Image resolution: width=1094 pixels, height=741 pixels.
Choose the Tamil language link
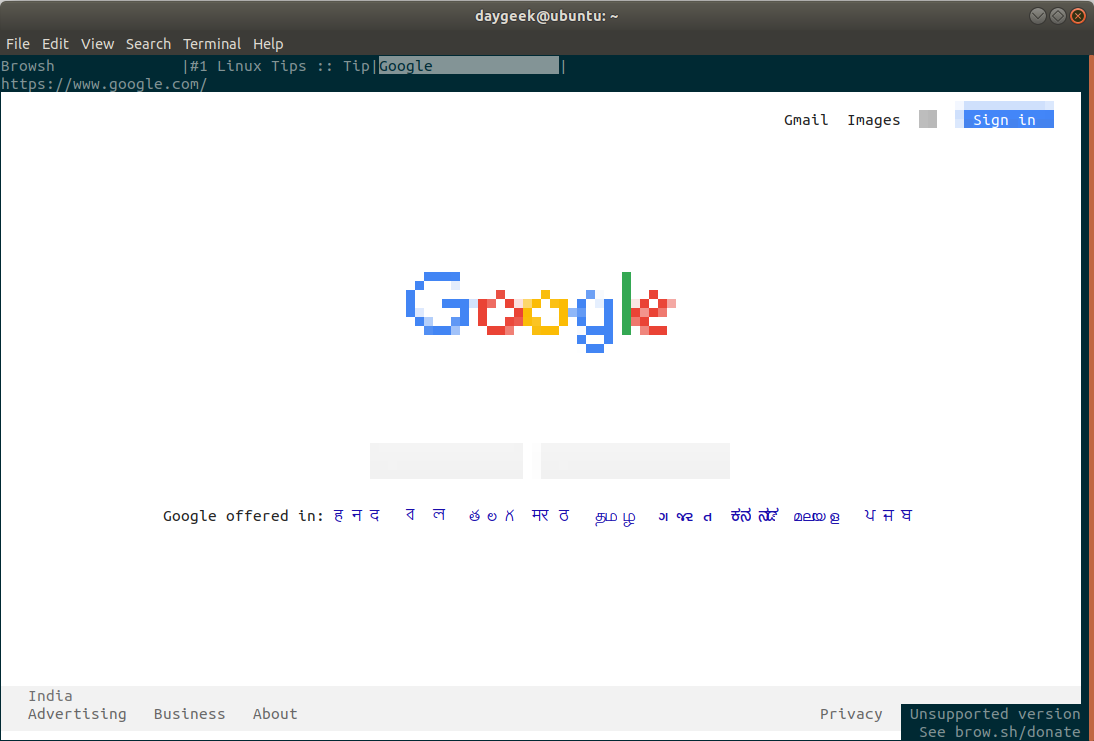[x=615, y=516]
